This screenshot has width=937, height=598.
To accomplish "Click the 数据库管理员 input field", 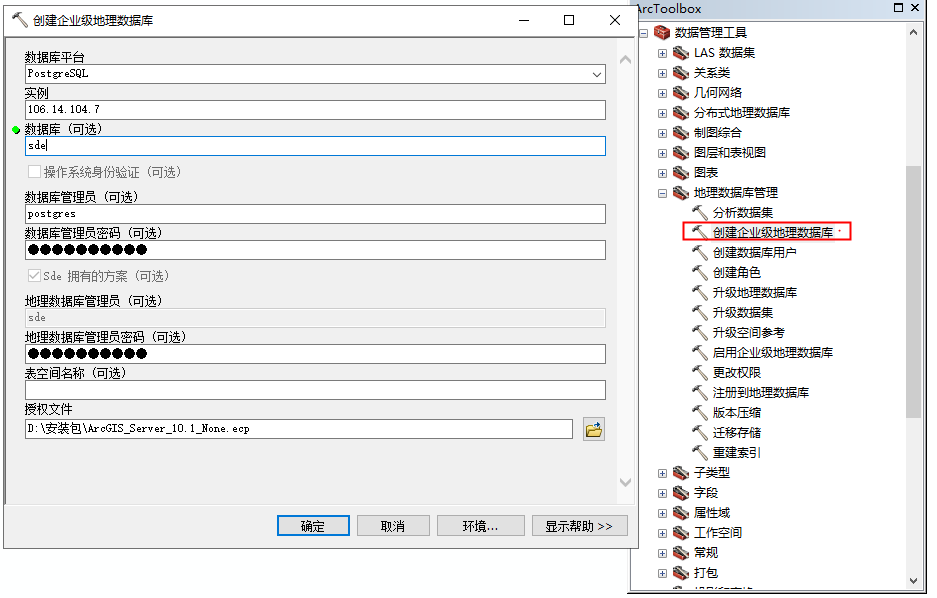I will coord(315,214).
